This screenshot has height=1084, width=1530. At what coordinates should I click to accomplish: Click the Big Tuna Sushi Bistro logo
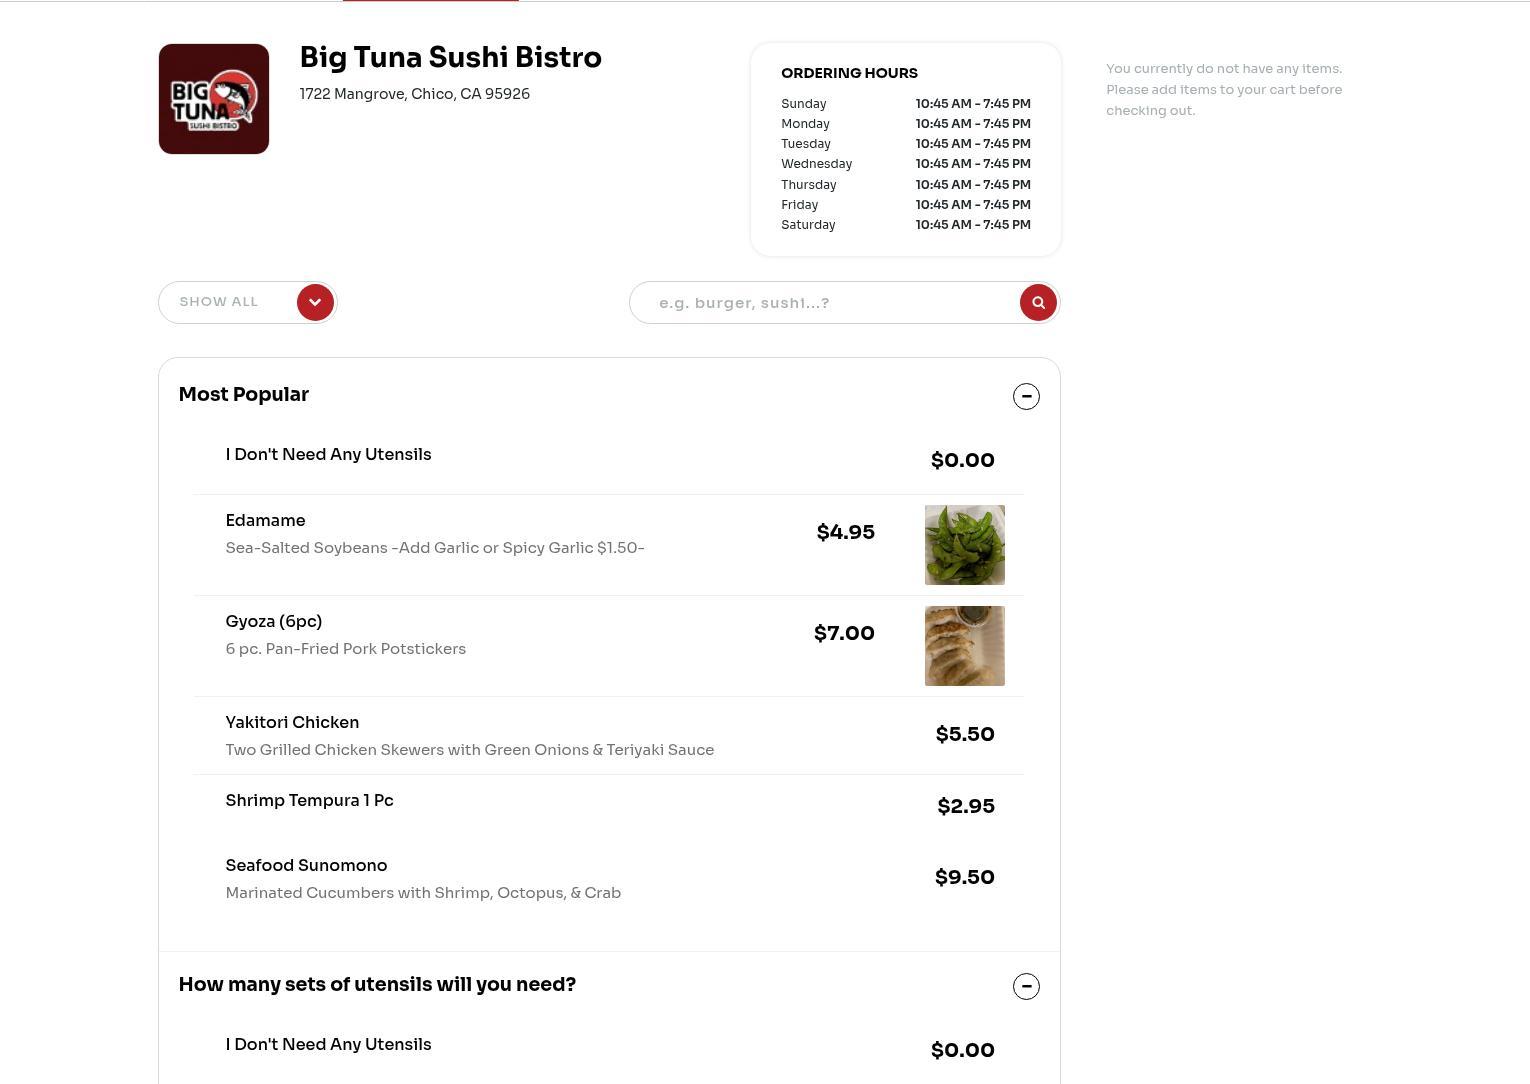214,99
